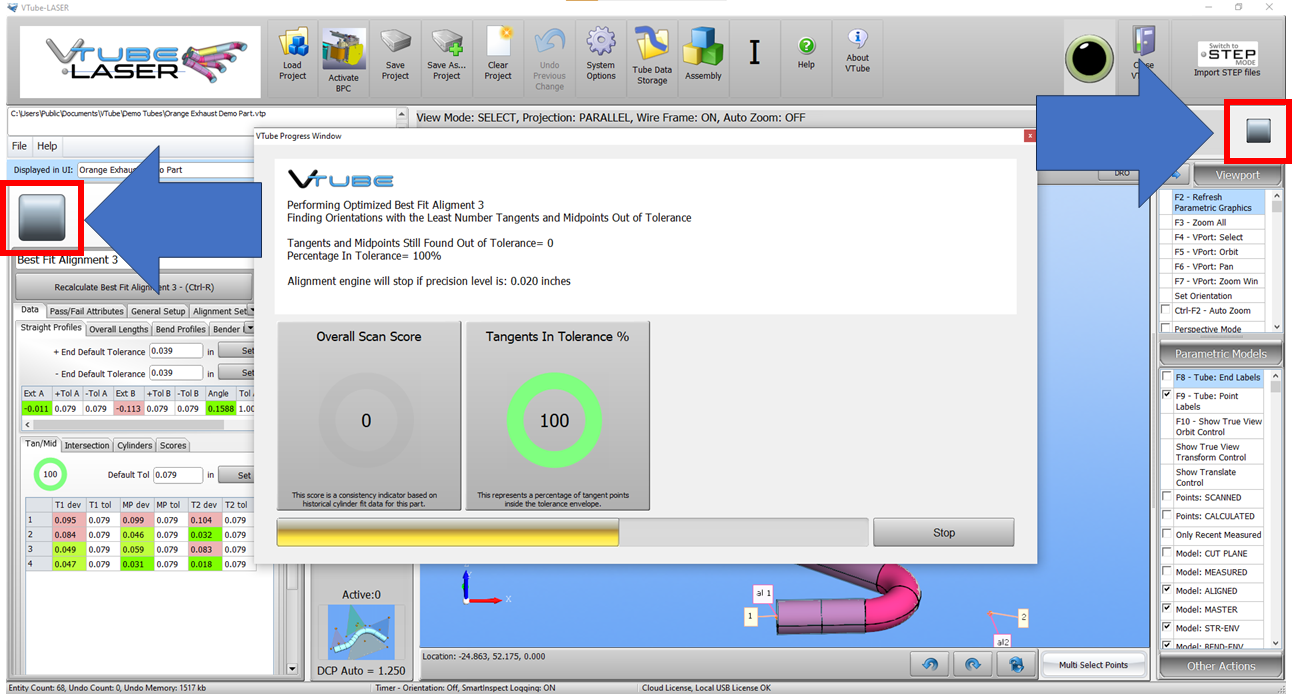Click the yellow alignment progress bar
Image resolution: width=1292 pixels, height=694 pixels.
[448, 532]
